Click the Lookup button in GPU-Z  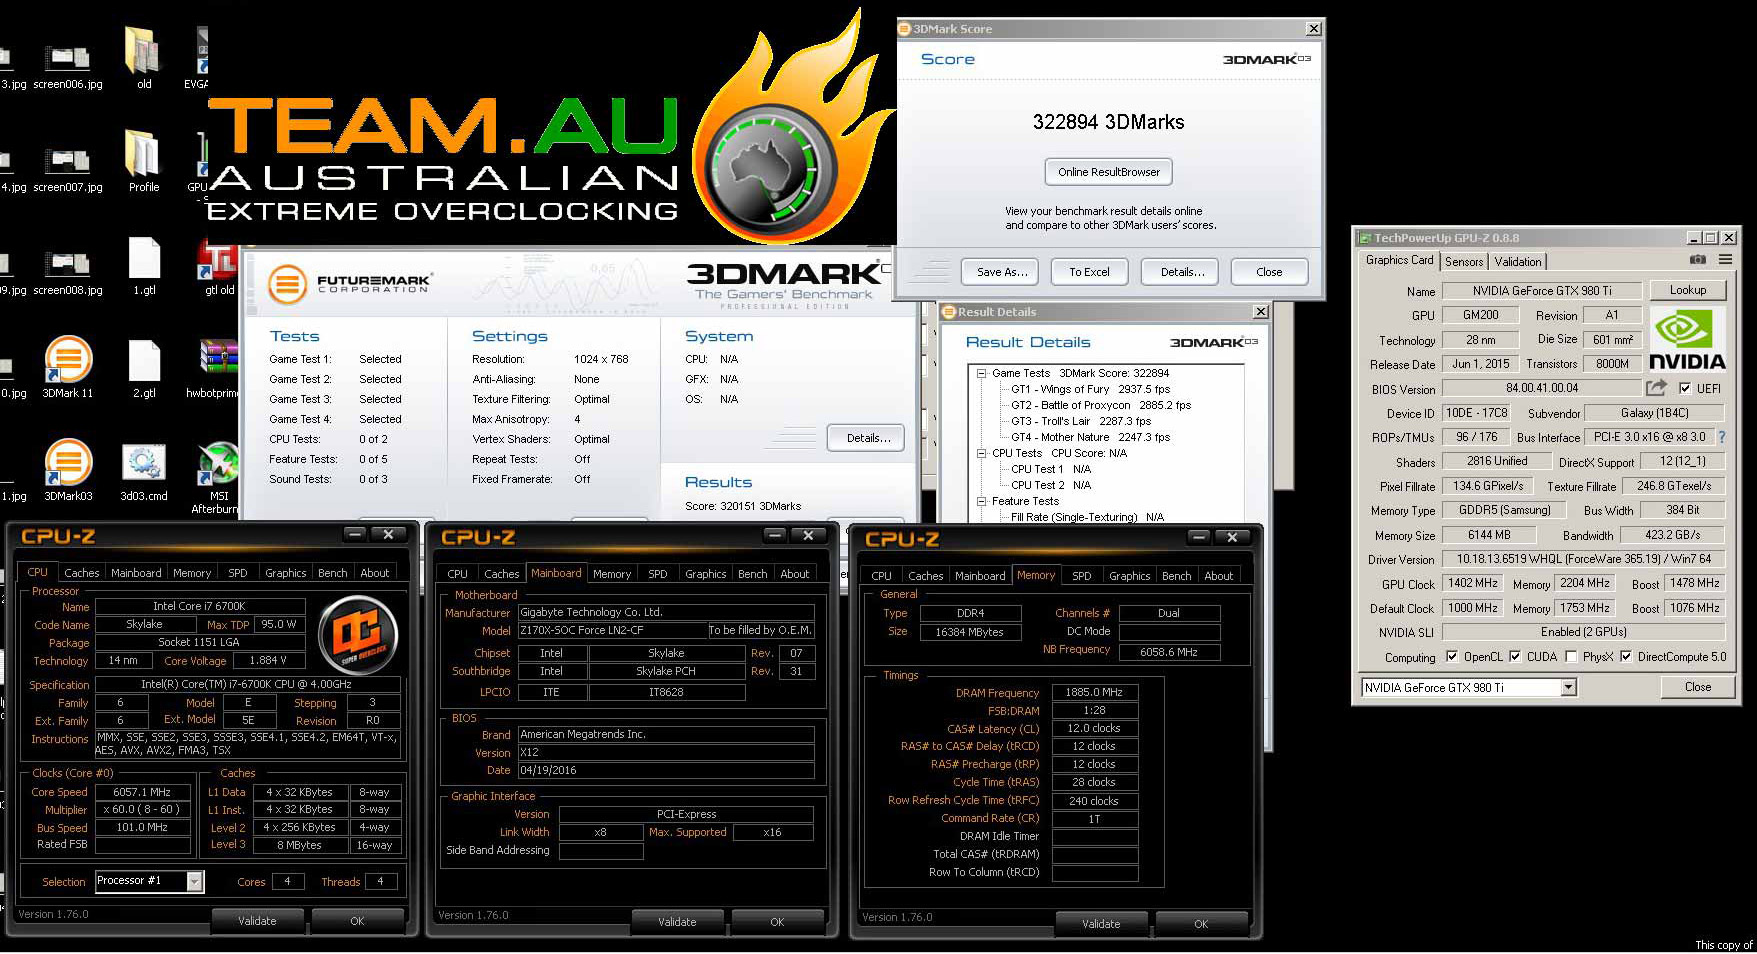tap(1688, 290)
